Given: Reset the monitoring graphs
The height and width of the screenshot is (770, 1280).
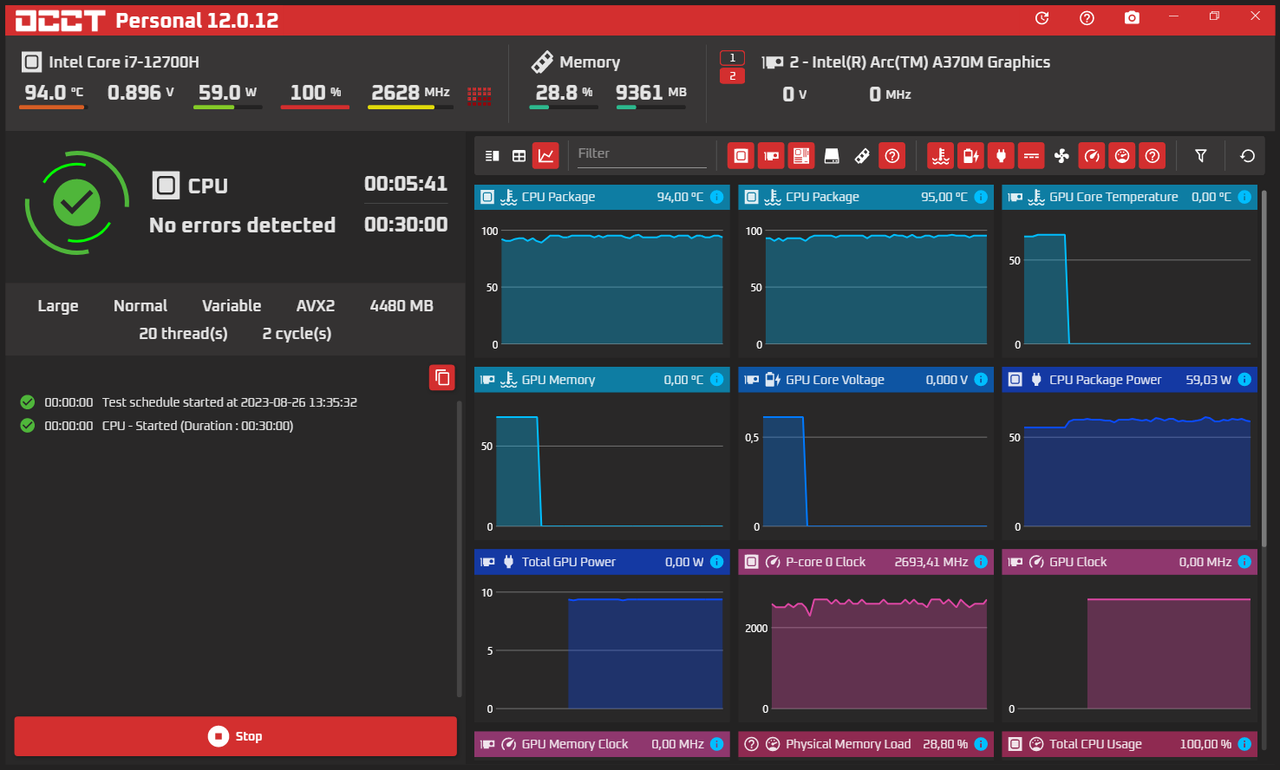Looking at the screenshot, I should [x=1247, y=156].
